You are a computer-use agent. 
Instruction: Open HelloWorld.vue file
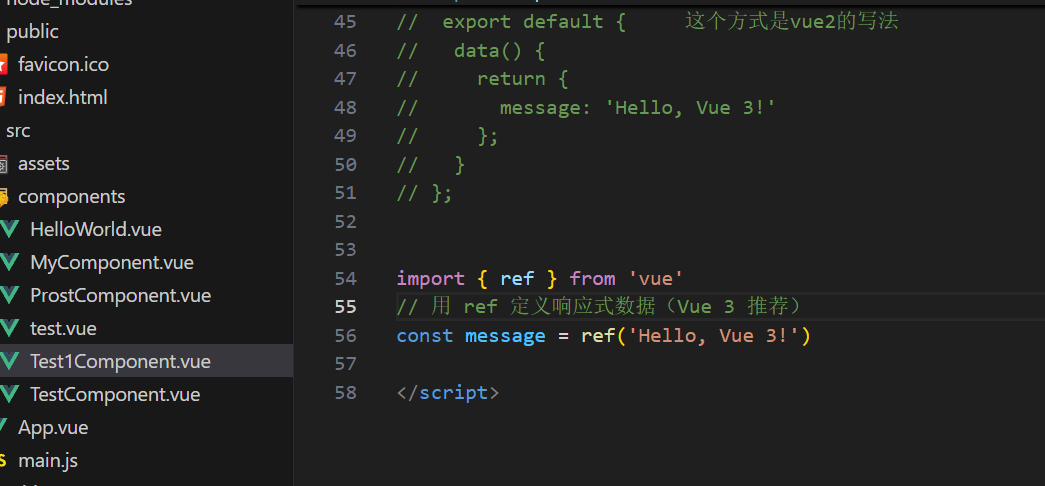click(x=96, y=230)
